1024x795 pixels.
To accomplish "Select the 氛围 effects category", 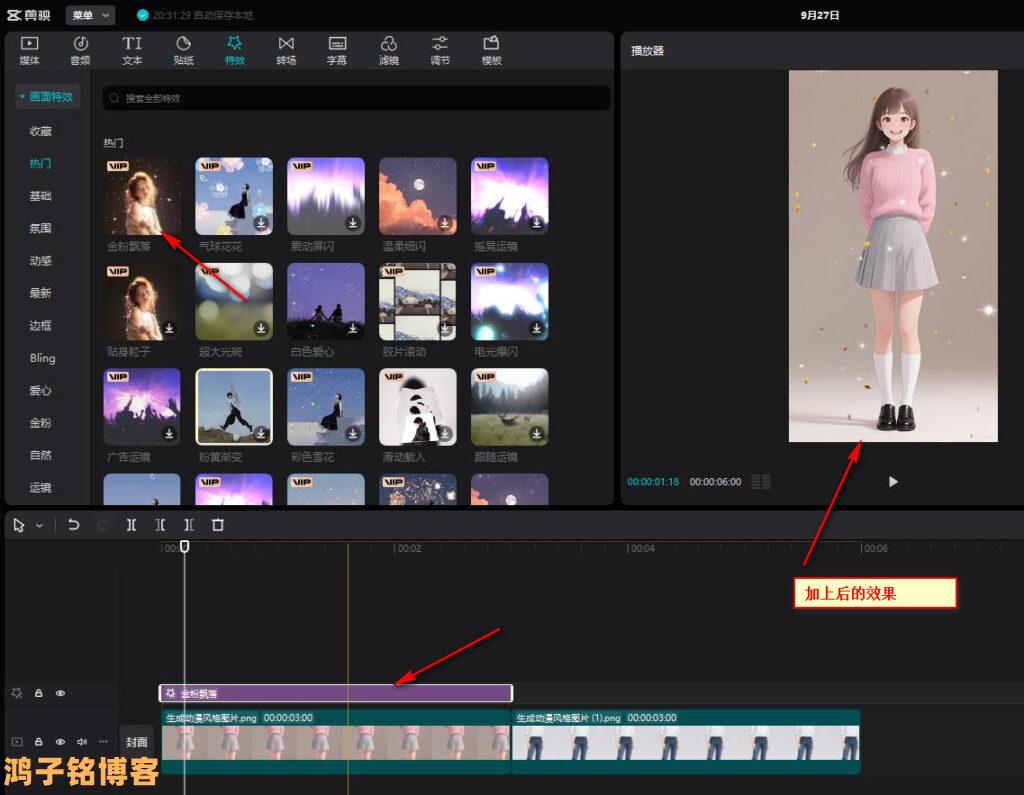I will [x=40, y=228].
